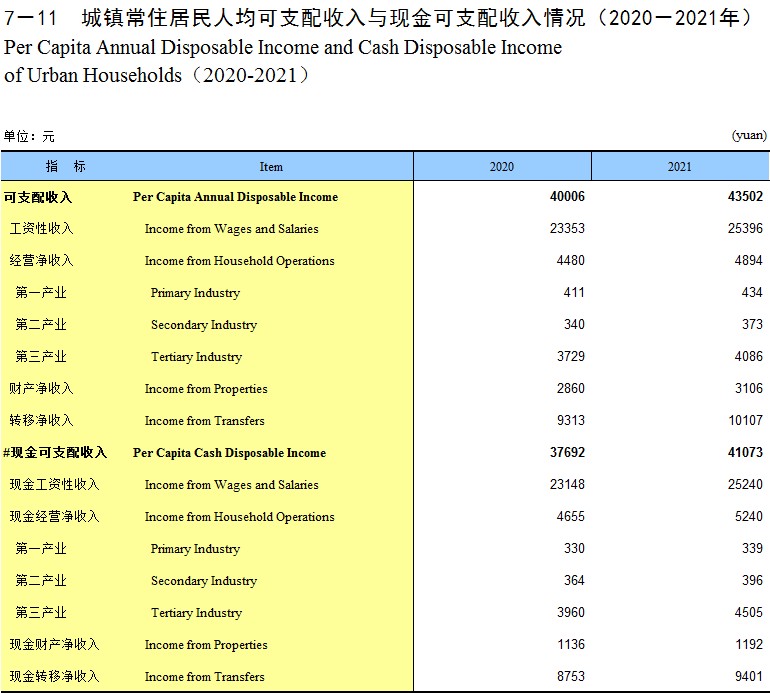
Task: Select the value 4655
Action: [x=571, y=516]
